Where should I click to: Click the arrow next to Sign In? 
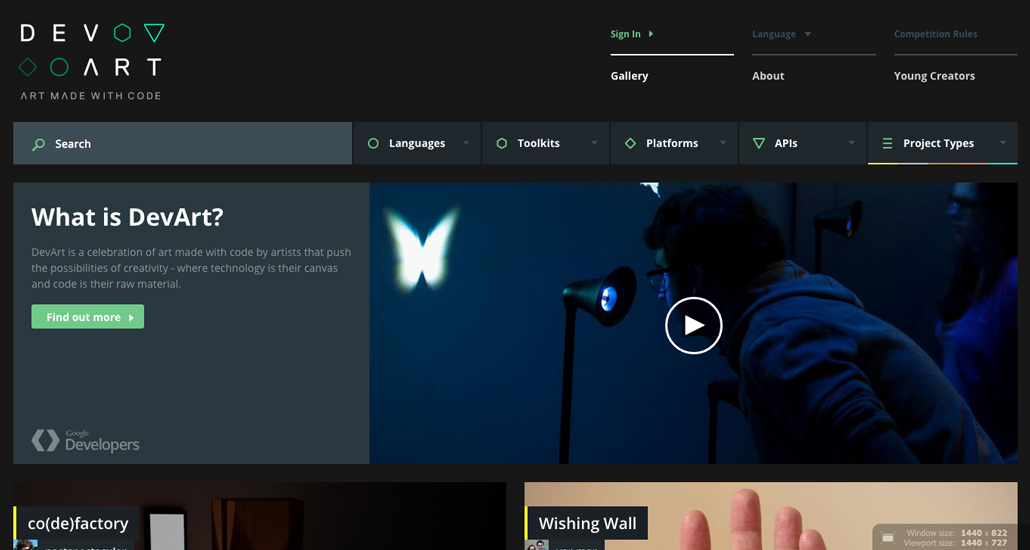click(x=651, y=34)
